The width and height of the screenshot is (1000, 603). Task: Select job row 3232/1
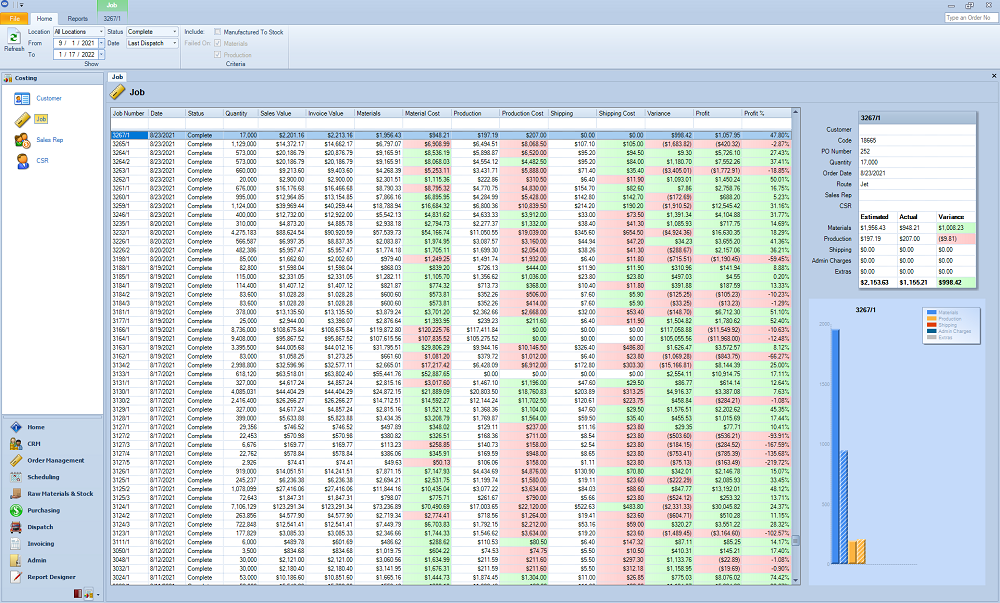pyautogui.click(x=451, y=233)
